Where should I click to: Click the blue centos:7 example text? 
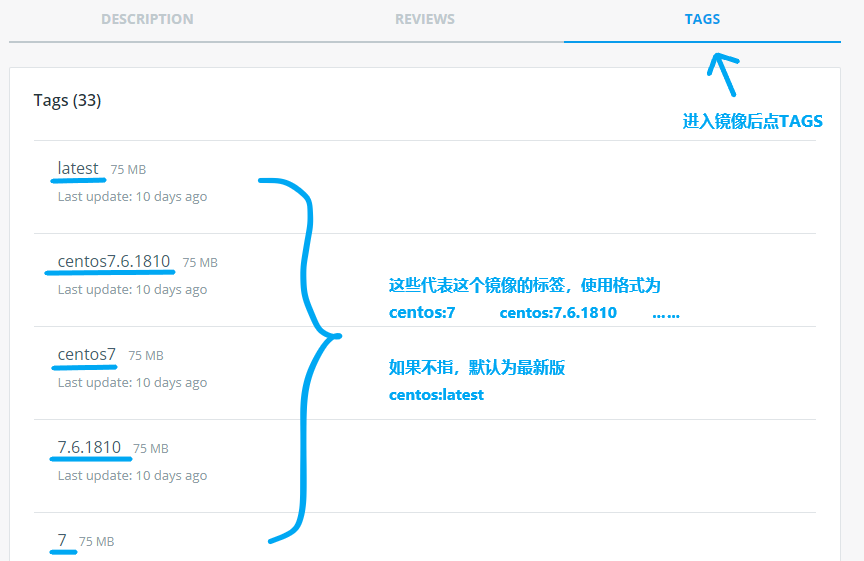(422, 312)
